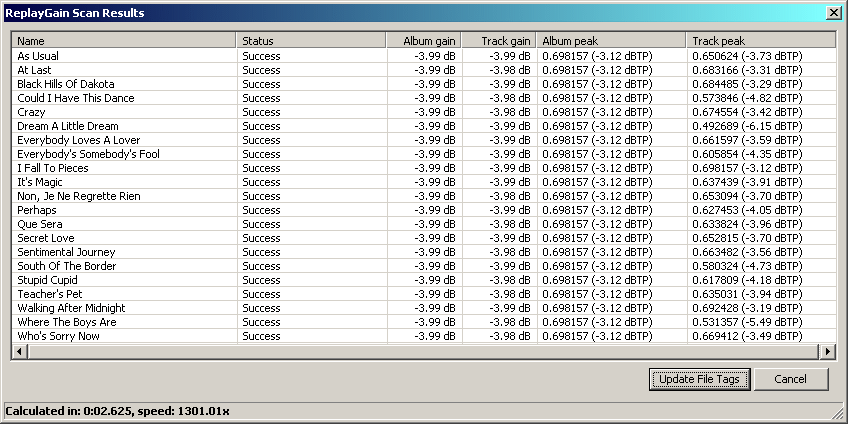
Task: Click track peak 0.635031 (-3.94 dBTP)
Action: coord(747,294)
